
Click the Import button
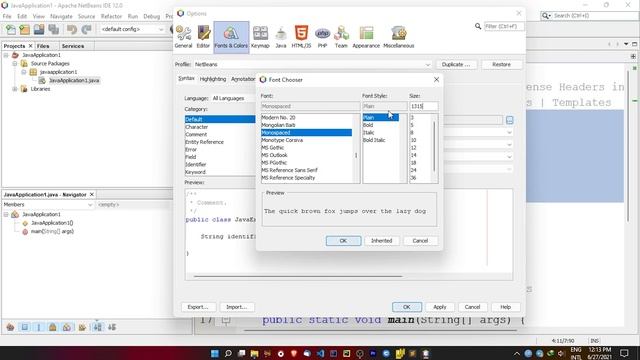tap(236, 307)
